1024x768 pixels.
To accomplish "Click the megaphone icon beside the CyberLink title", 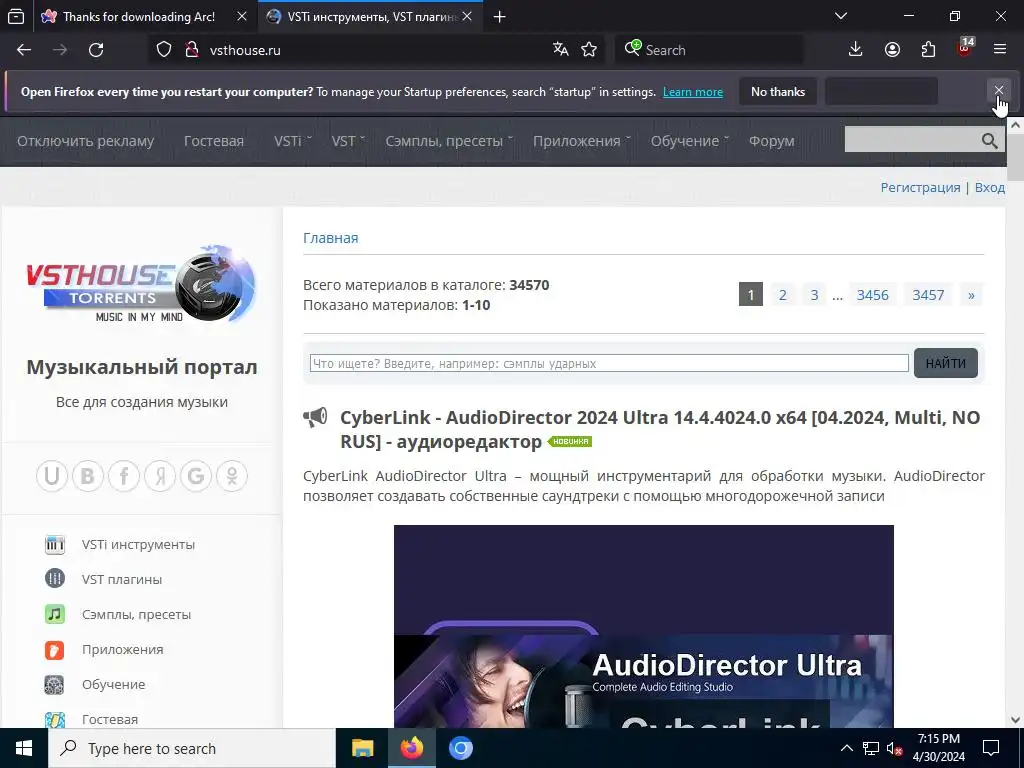I will [x=315, y=417].
